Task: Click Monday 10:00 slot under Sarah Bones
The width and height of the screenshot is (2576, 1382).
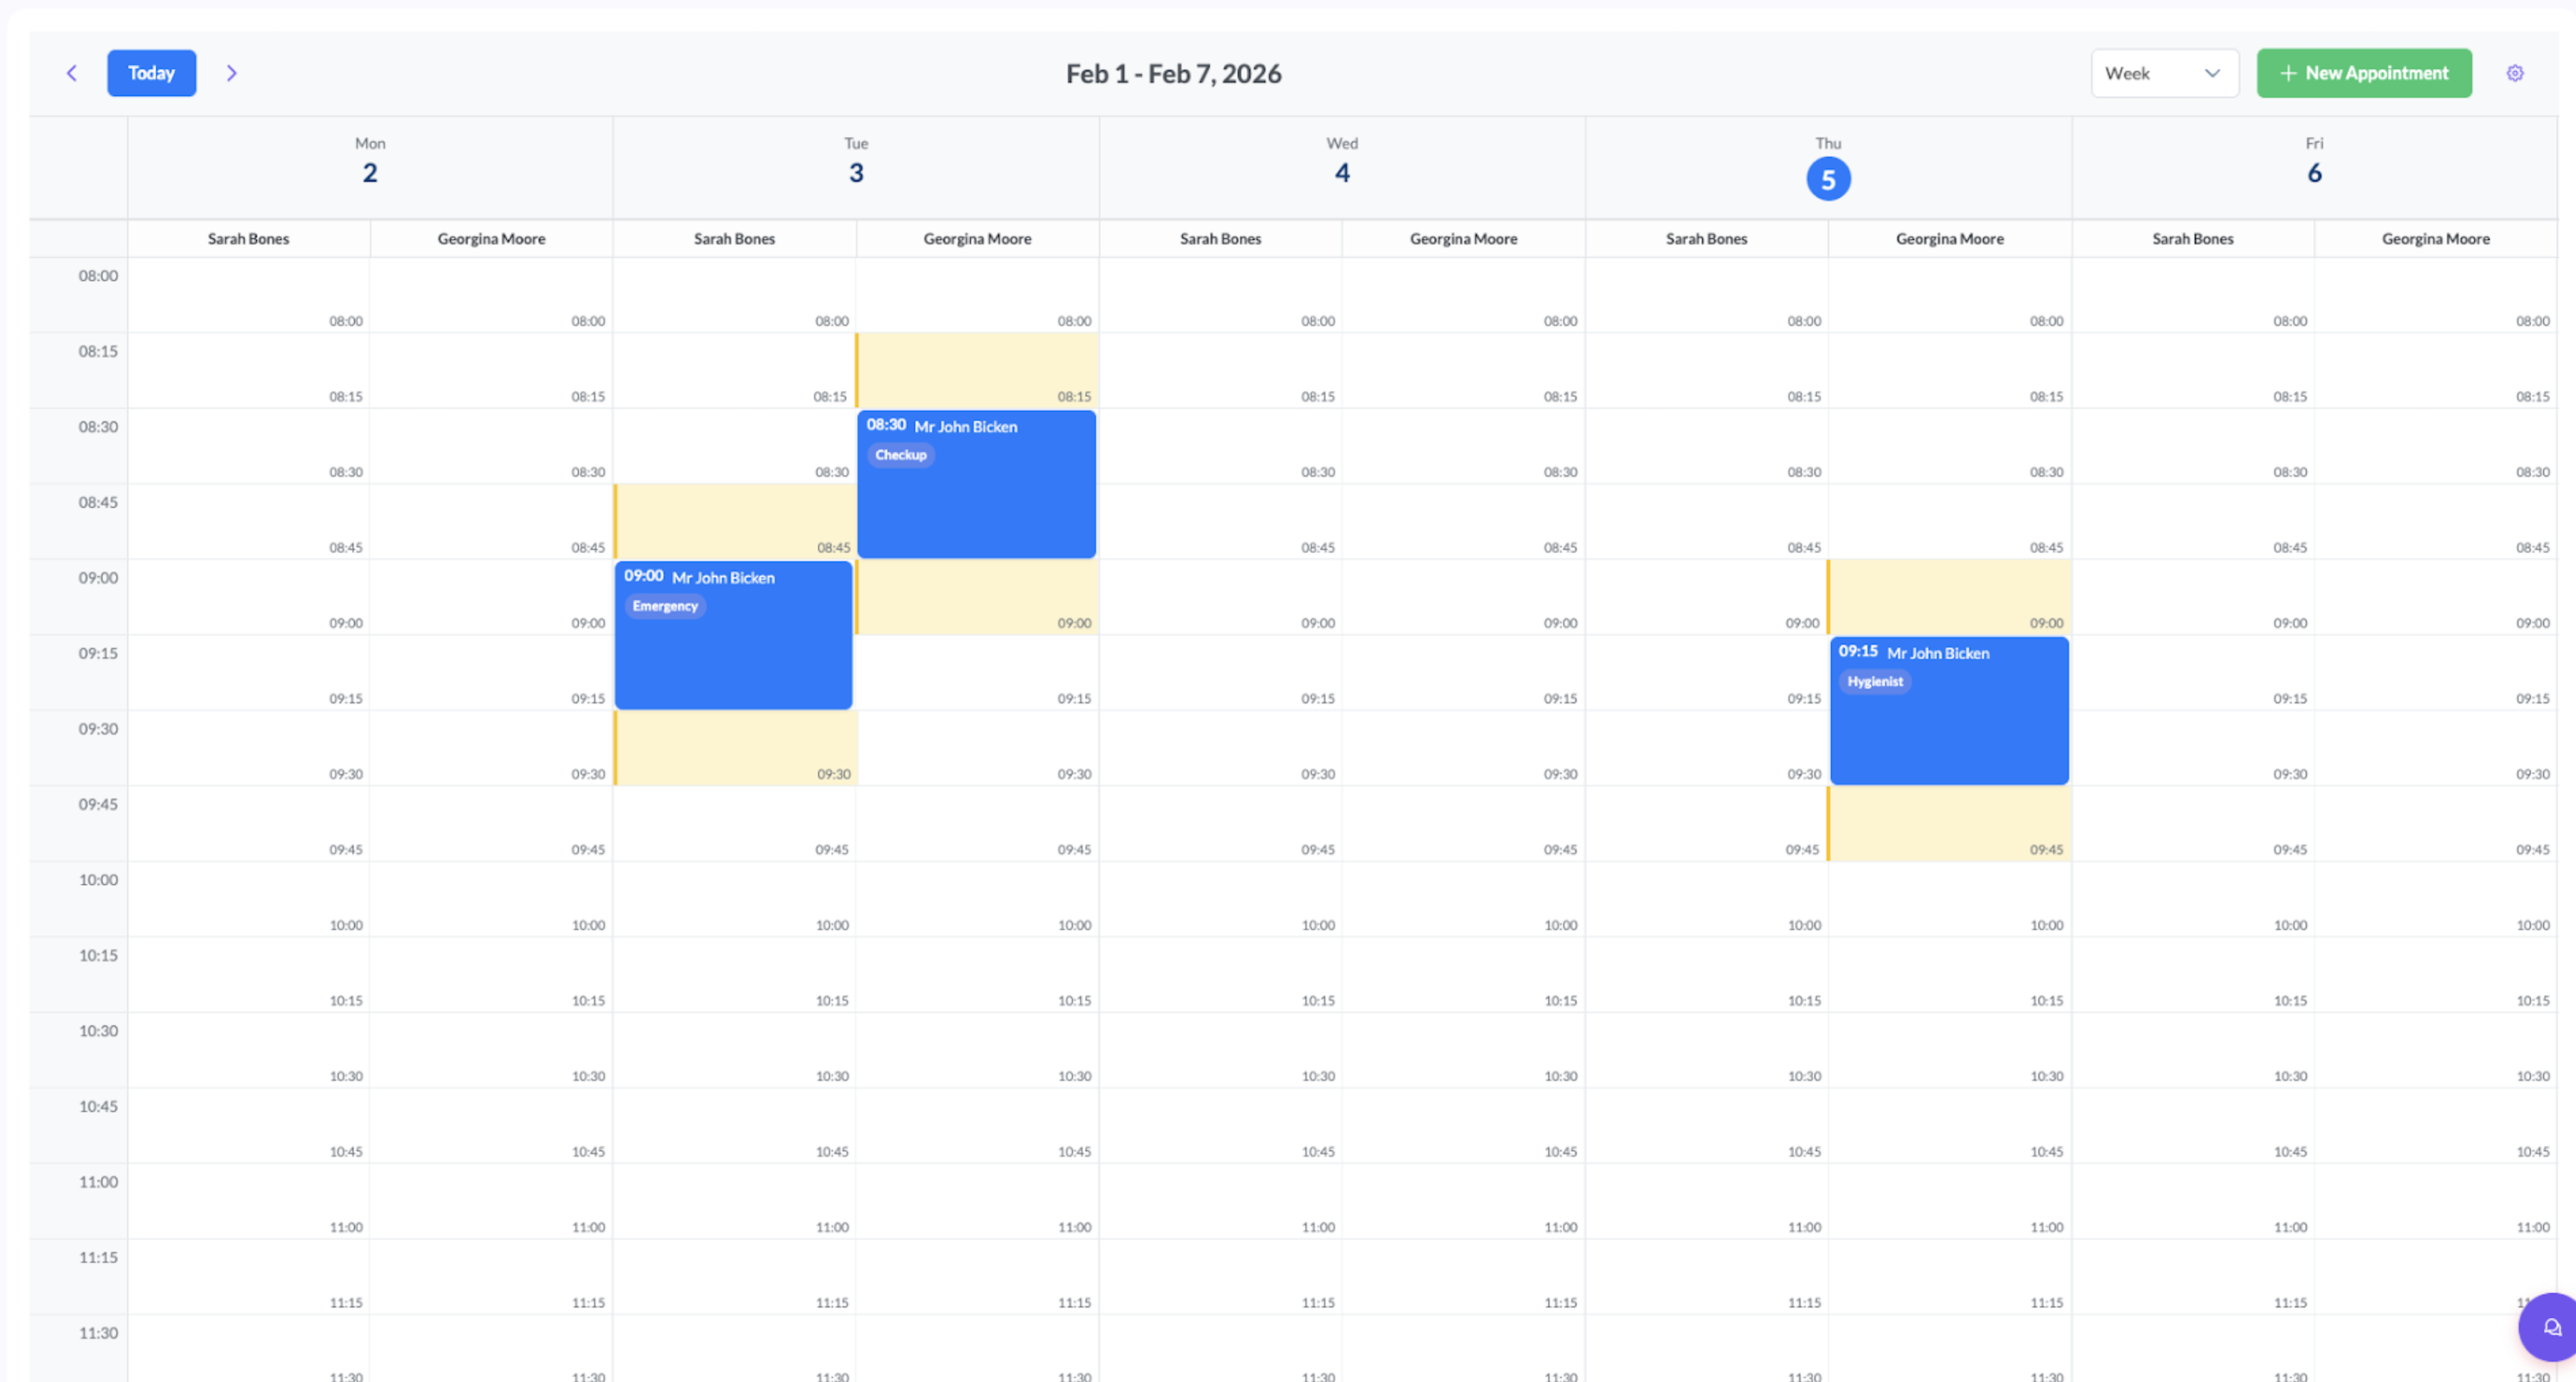Action: [248, 899]
